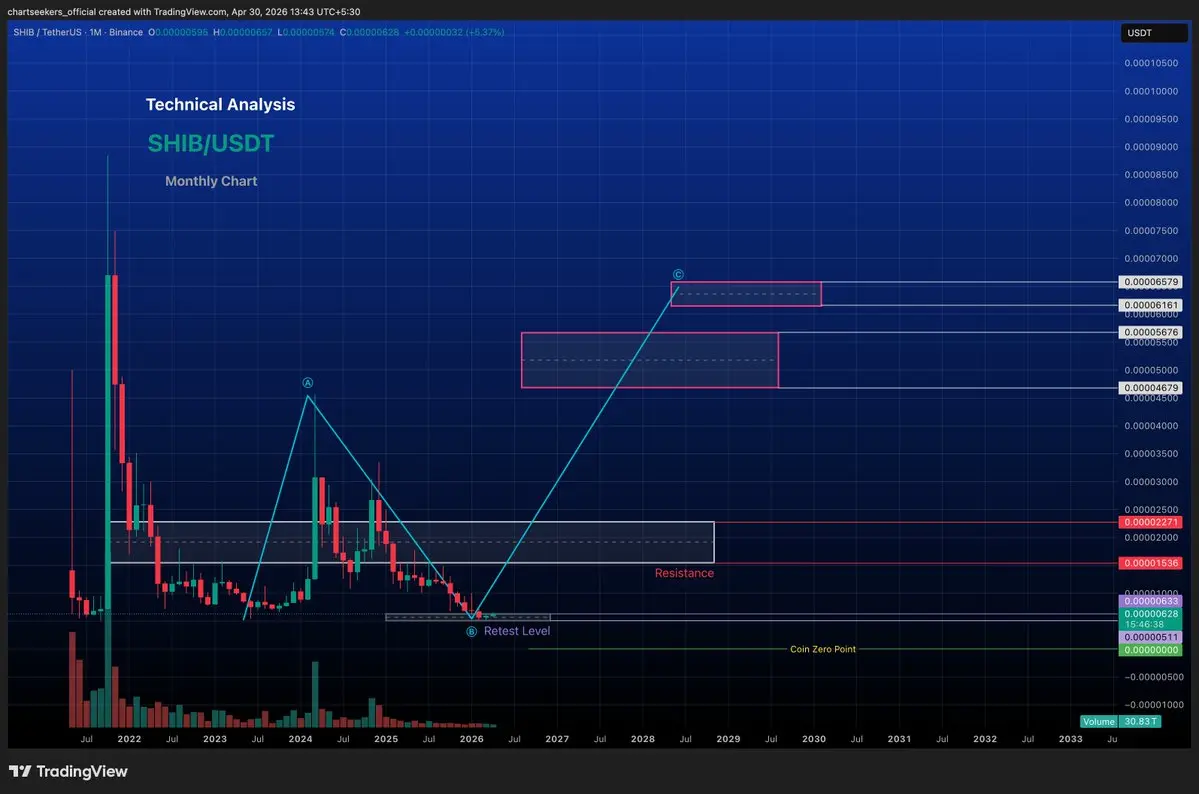Click the purple 0.00000633 price tag
The image size is (1199, 794).
(1150, 601)
